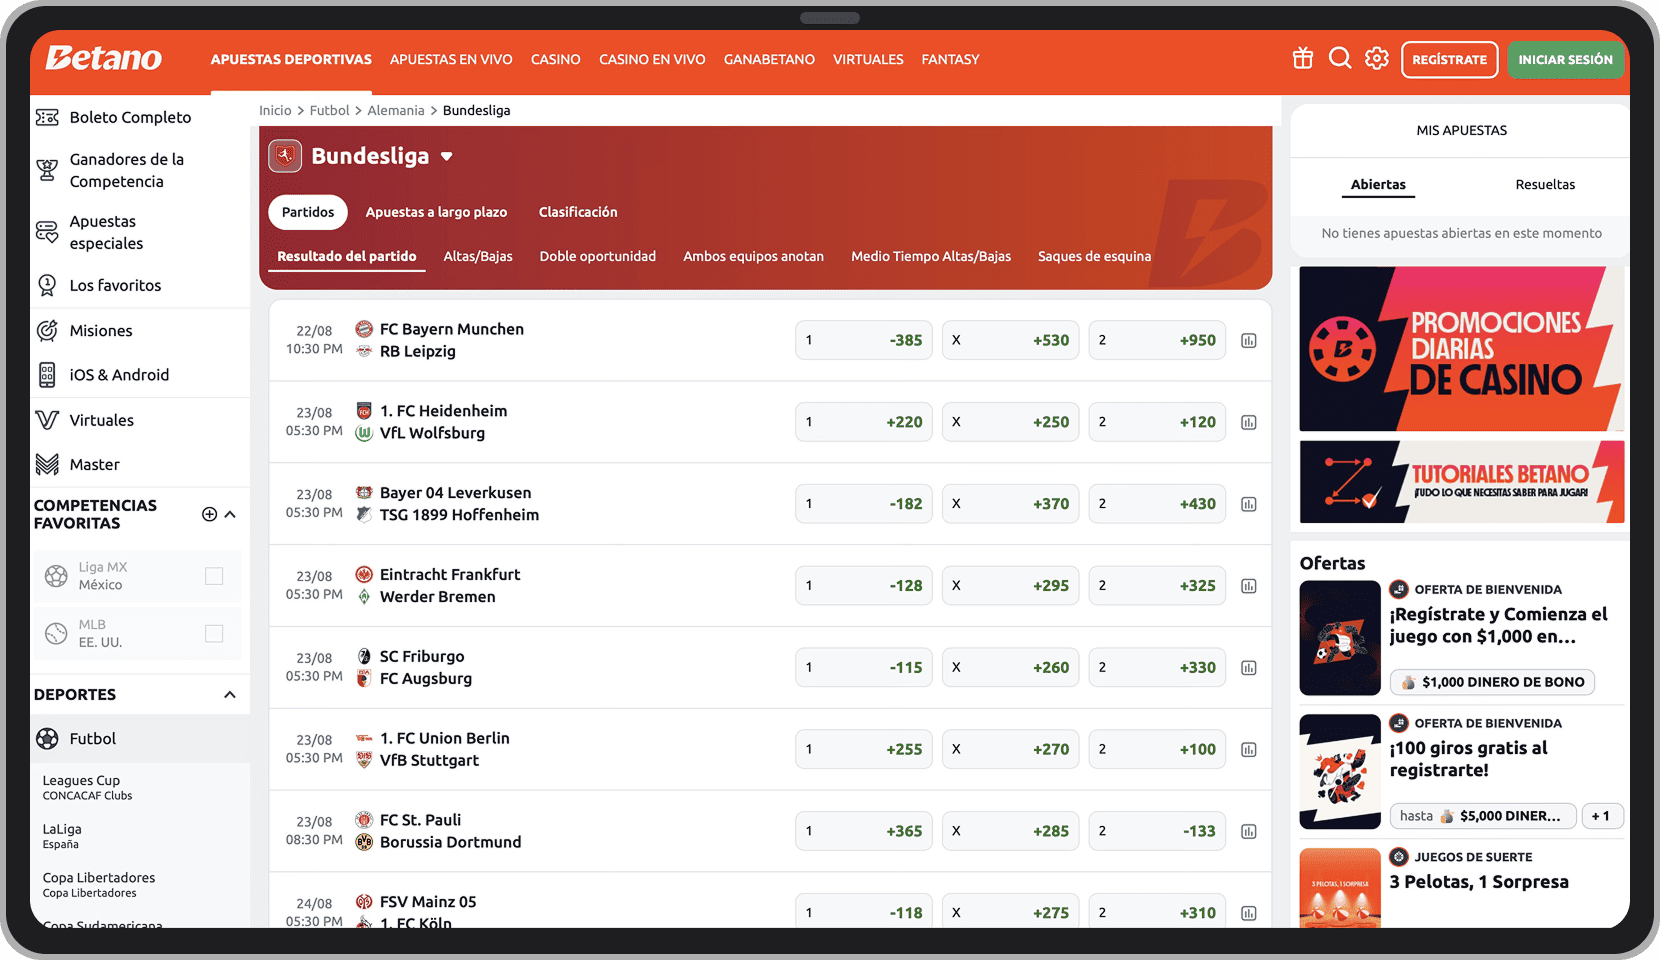Click the iOS & Android phone icon
The image size is (1660, 960).
[47, 375]
